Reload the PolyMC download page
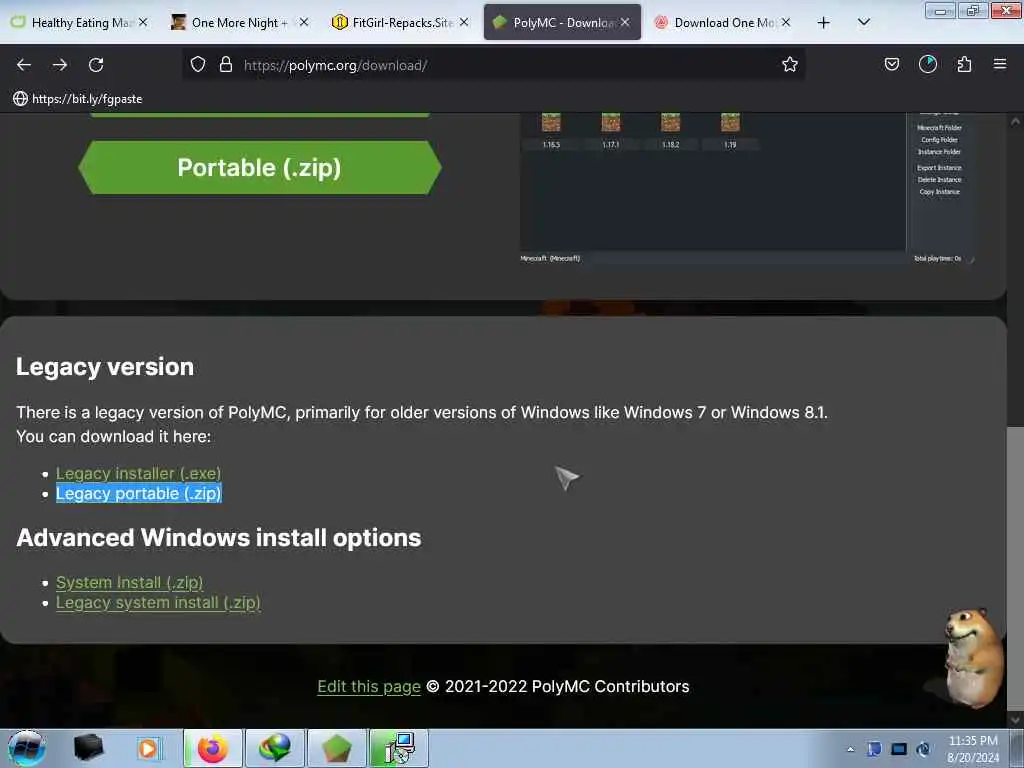Image resolution: width=1024 pixels, height=768 pixels. pos(96,65)
